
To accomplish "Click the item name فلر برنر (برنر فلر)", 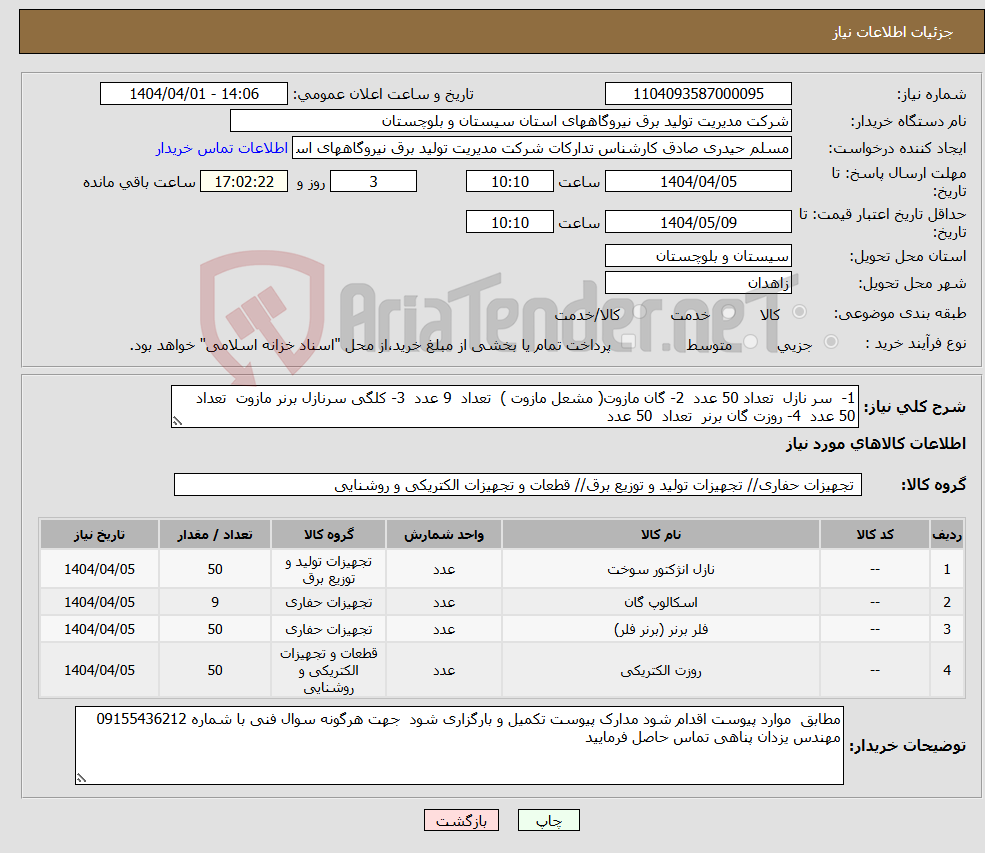I will point(660,629).
